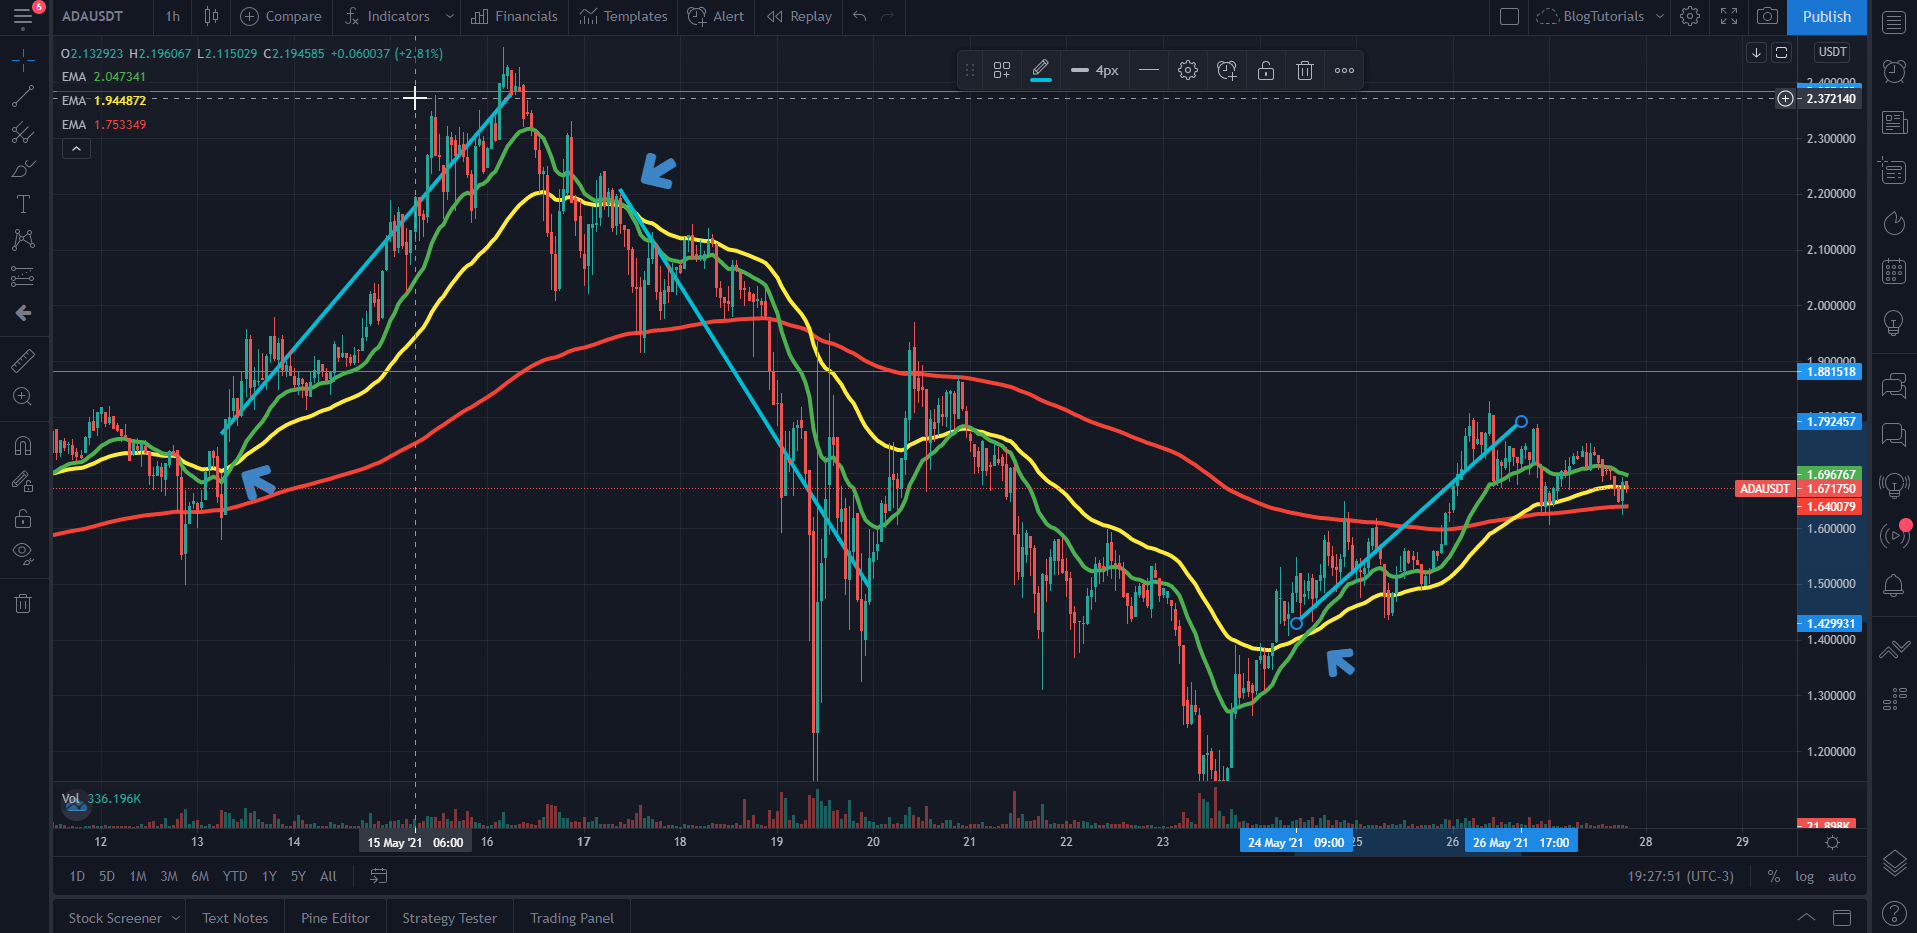The width and height of the screenshot is (1917, 933).
Task: Open the alerts clock panel icon
Action: [x=1894, y=71]
